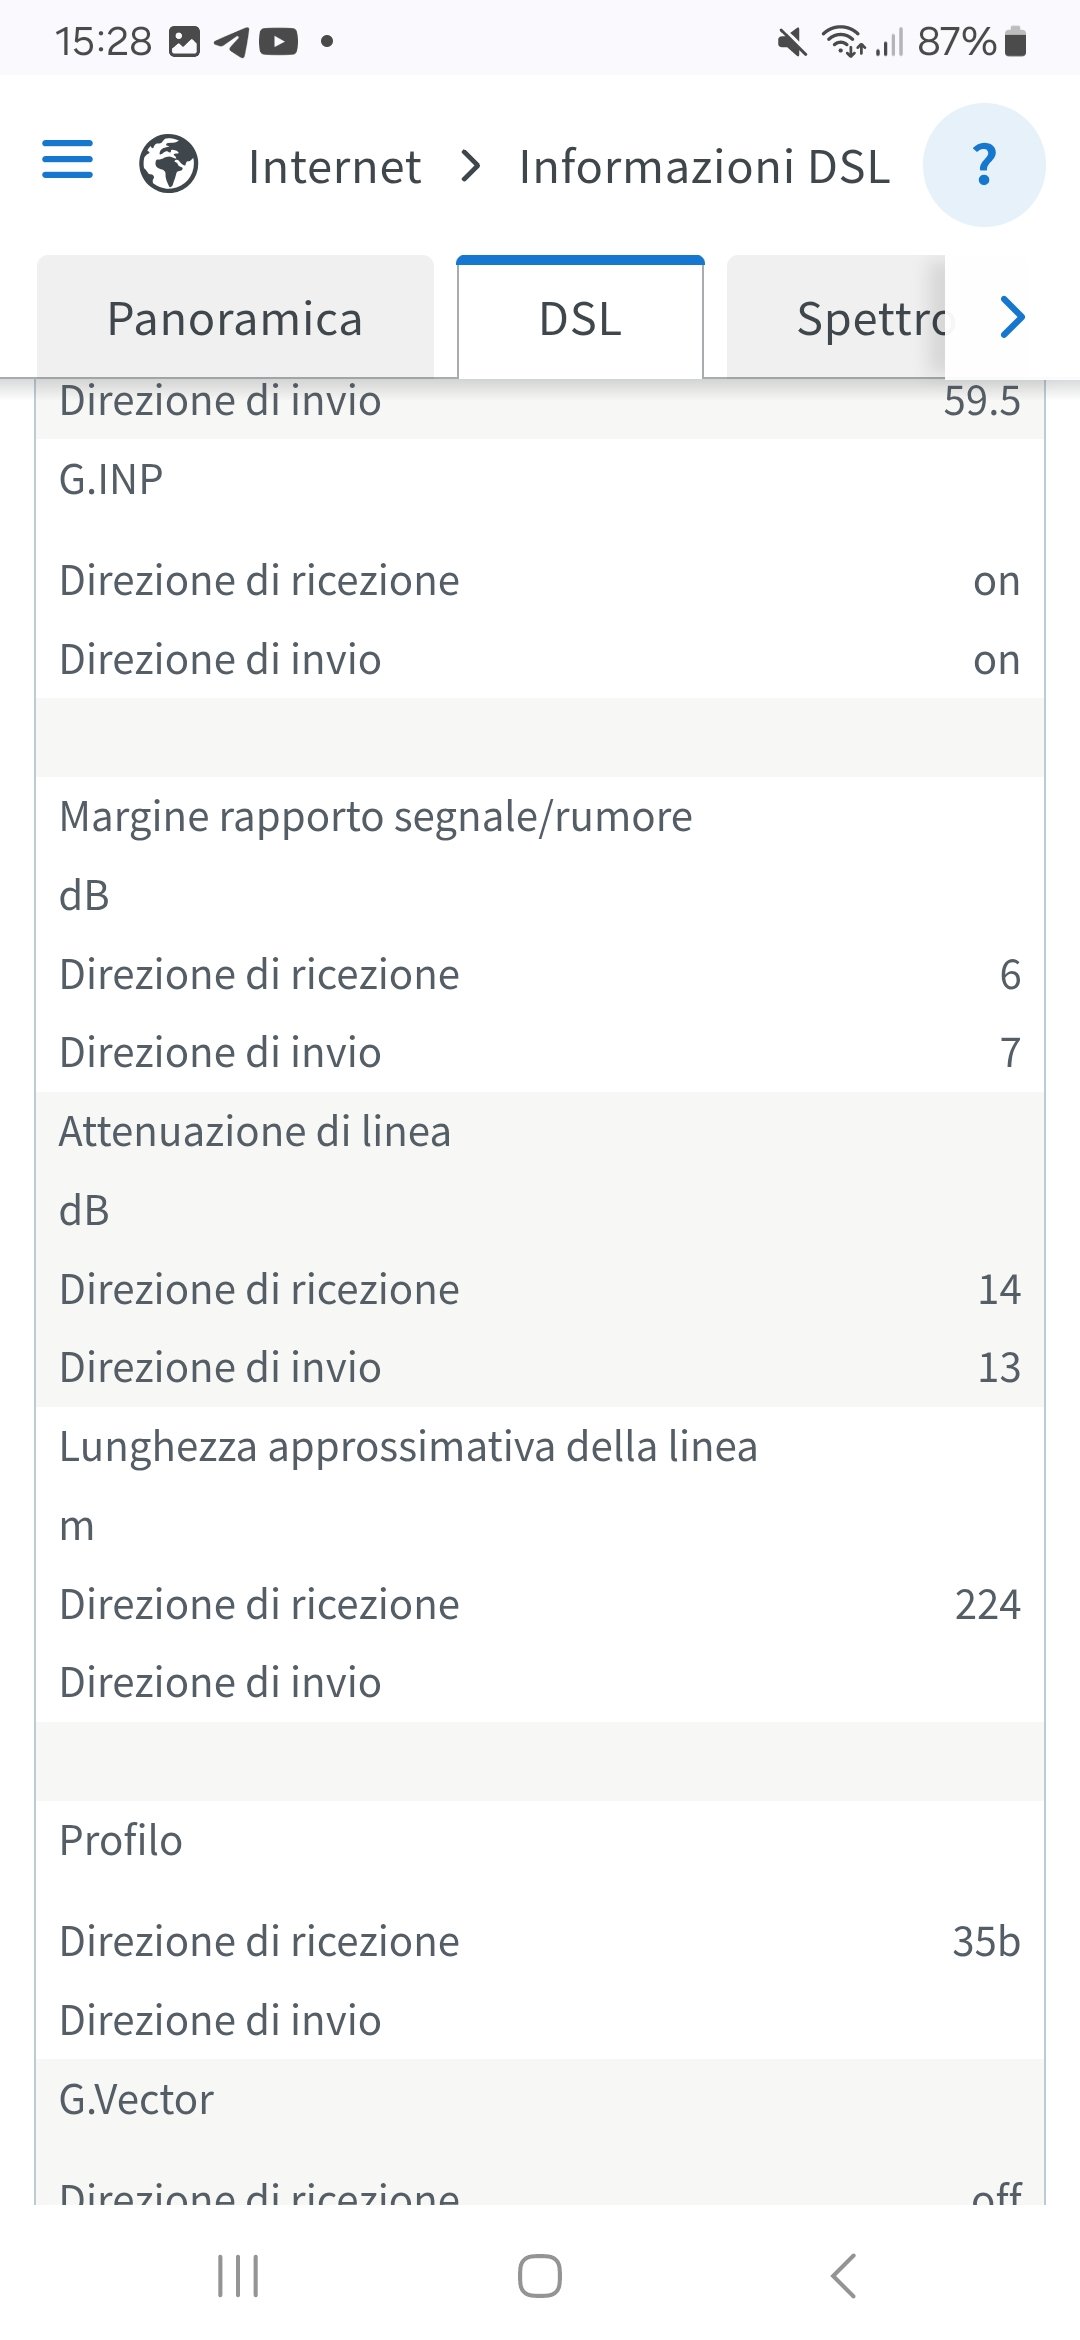Image resolution: width=1080 pixels, height=2340 pixels.
Task: Go to the Internet breadcrumb link
Action: tap(334, 167)
